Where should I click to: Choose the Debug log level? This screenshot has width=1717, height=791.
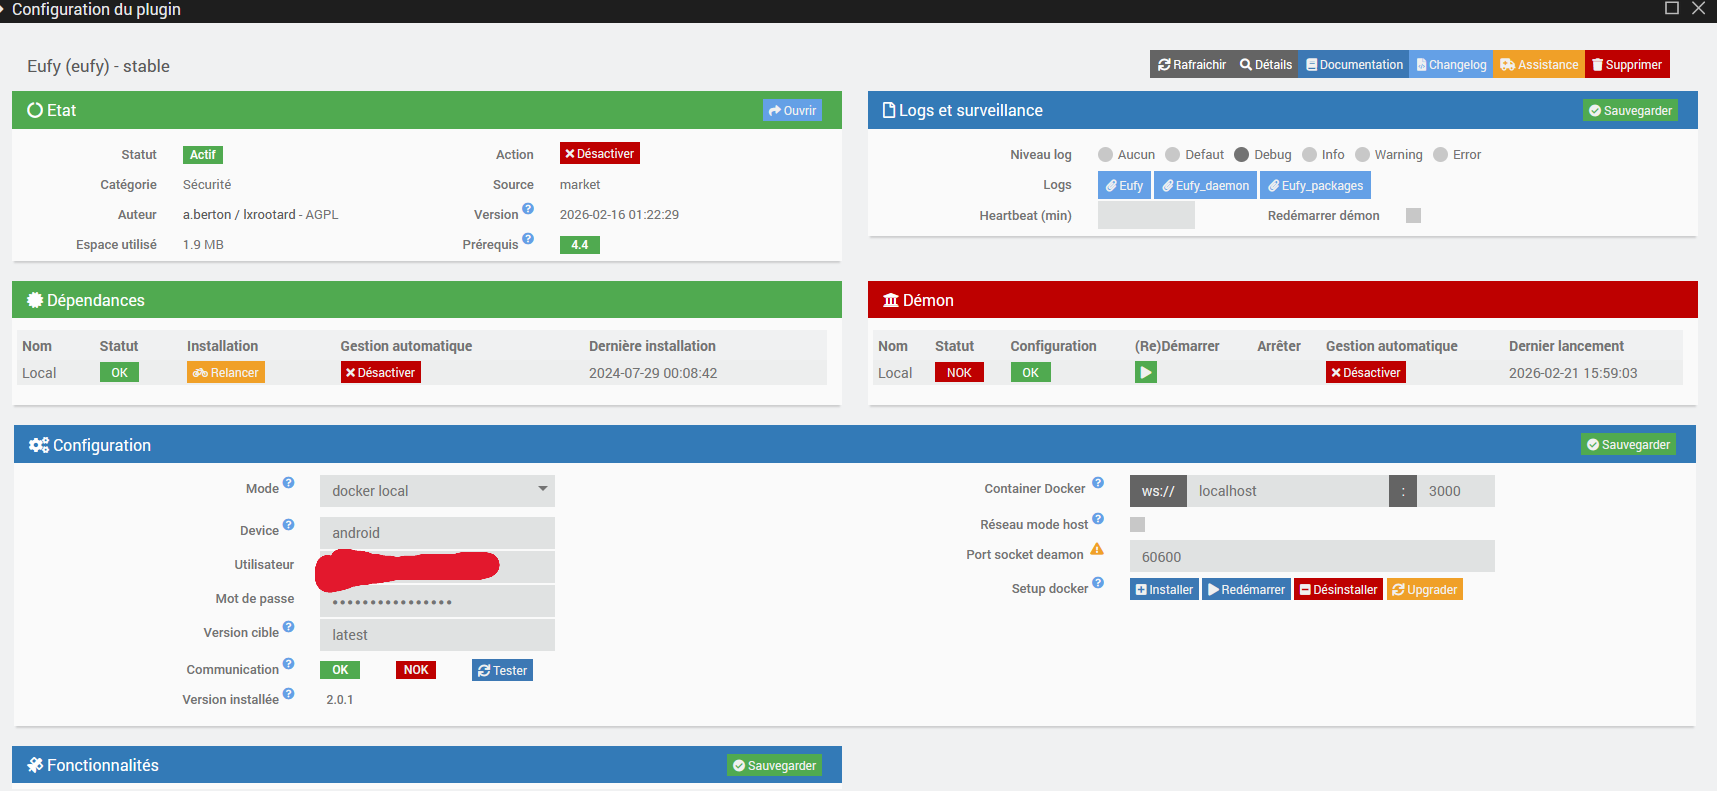[x=1242, y=155]
